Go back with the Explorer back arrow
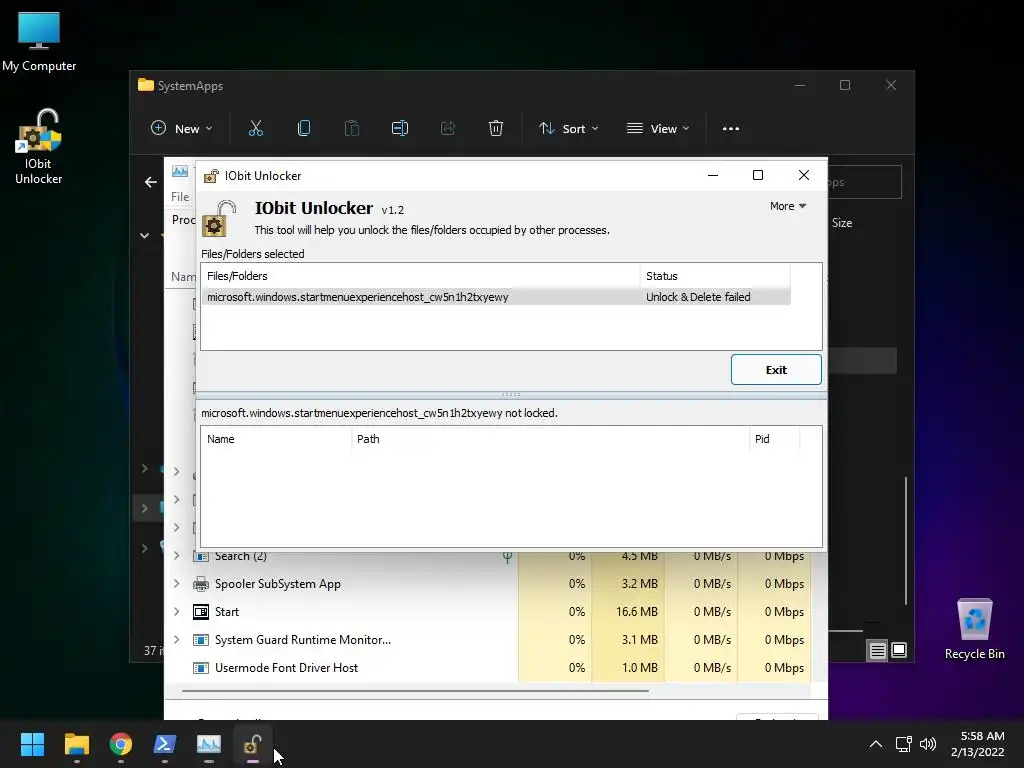The height and width of the screenshot is (768, 1024). 151,182
